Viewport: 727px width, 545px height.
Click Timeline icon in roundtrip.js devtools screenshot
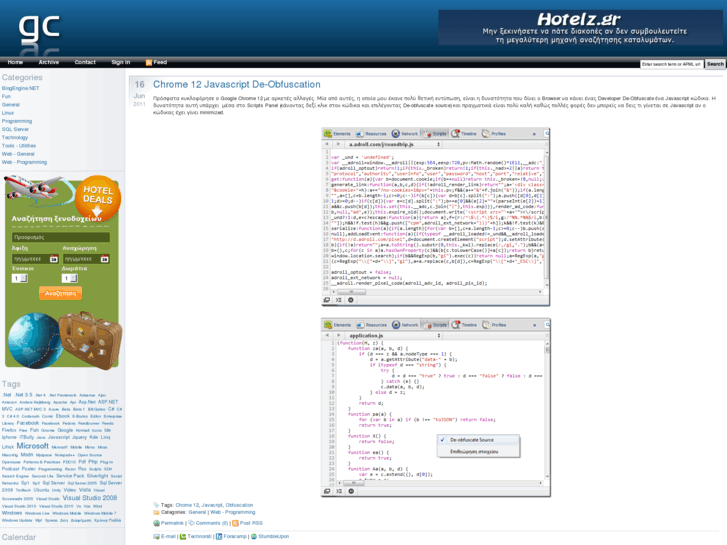coord(455,134)
